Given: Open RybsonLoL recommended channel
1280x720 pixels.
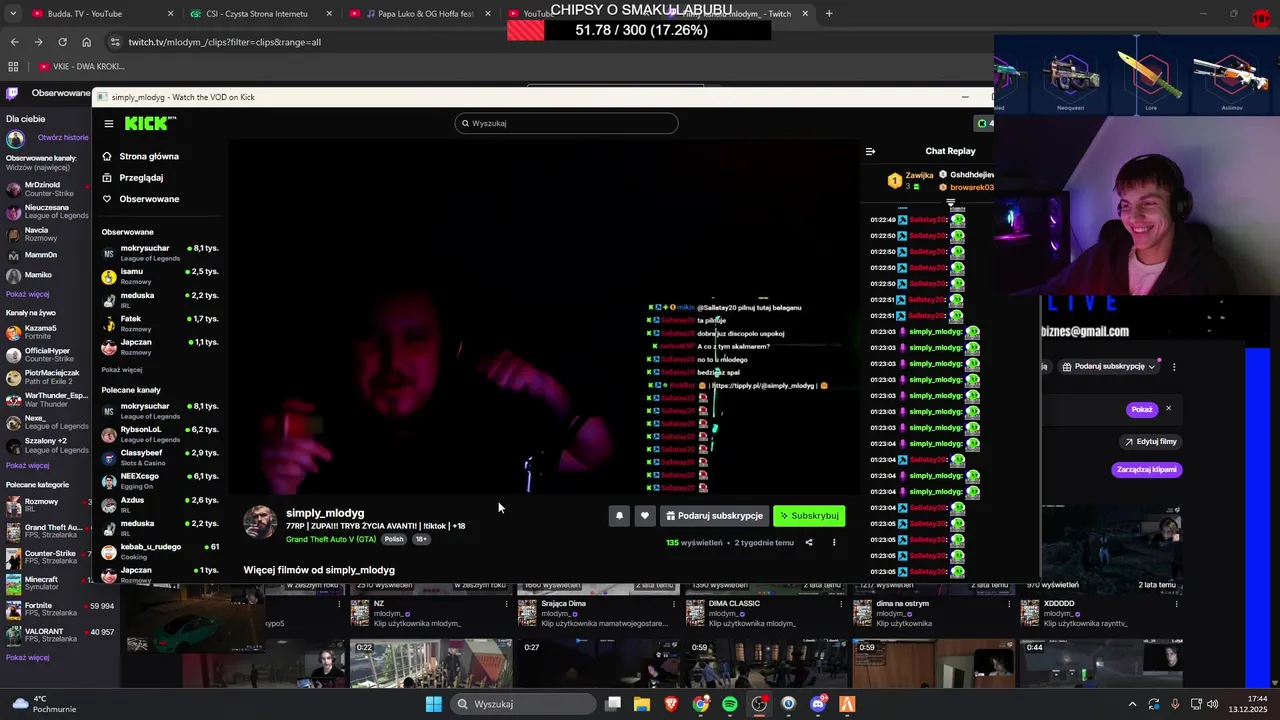Looking at the screenshot, I should click(x=160, y=434).
